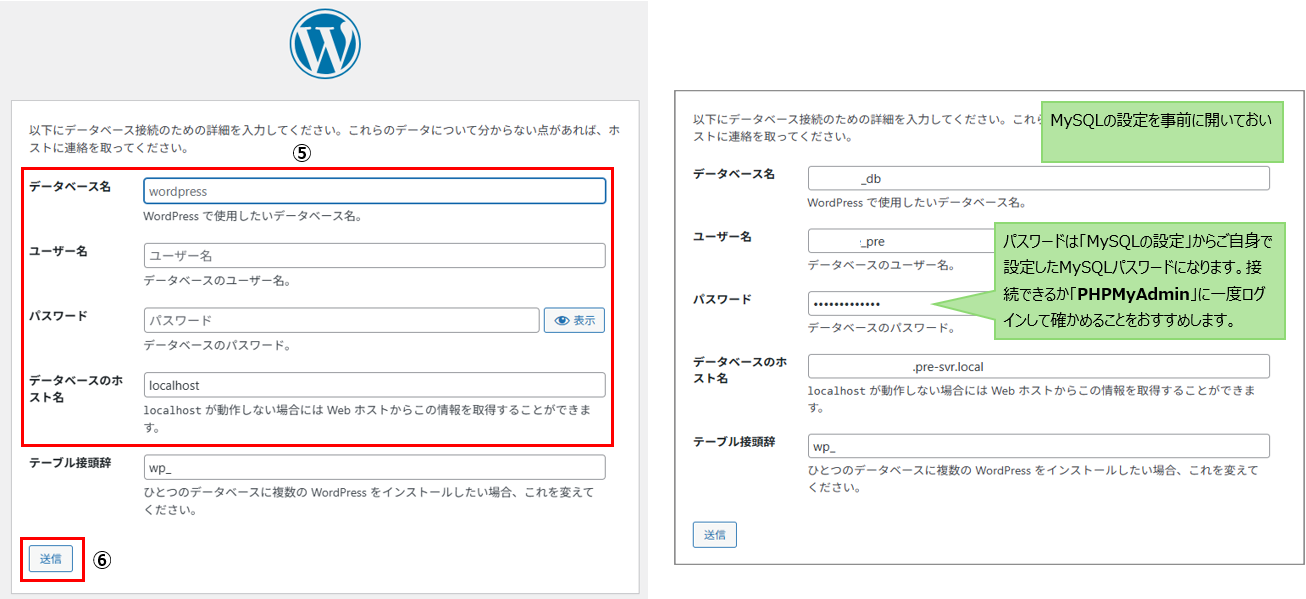This screenshot has height=599, width=1306.
Task: Click the wp_ prefix field below the red box
Action: 374,468
